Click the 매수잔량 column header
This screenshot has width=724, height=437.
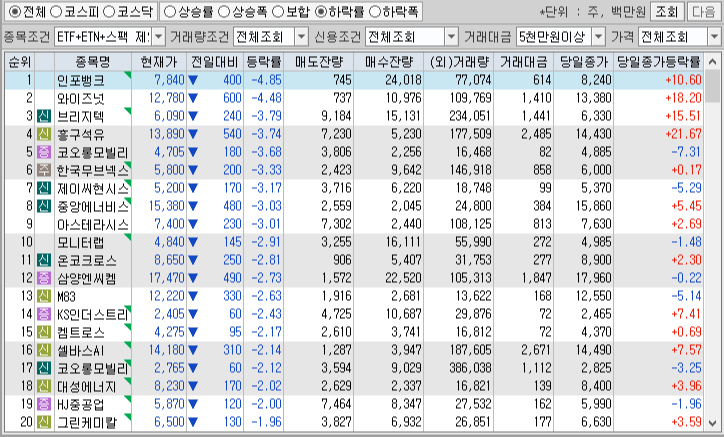pyautogui.click(x=388, y=61)
